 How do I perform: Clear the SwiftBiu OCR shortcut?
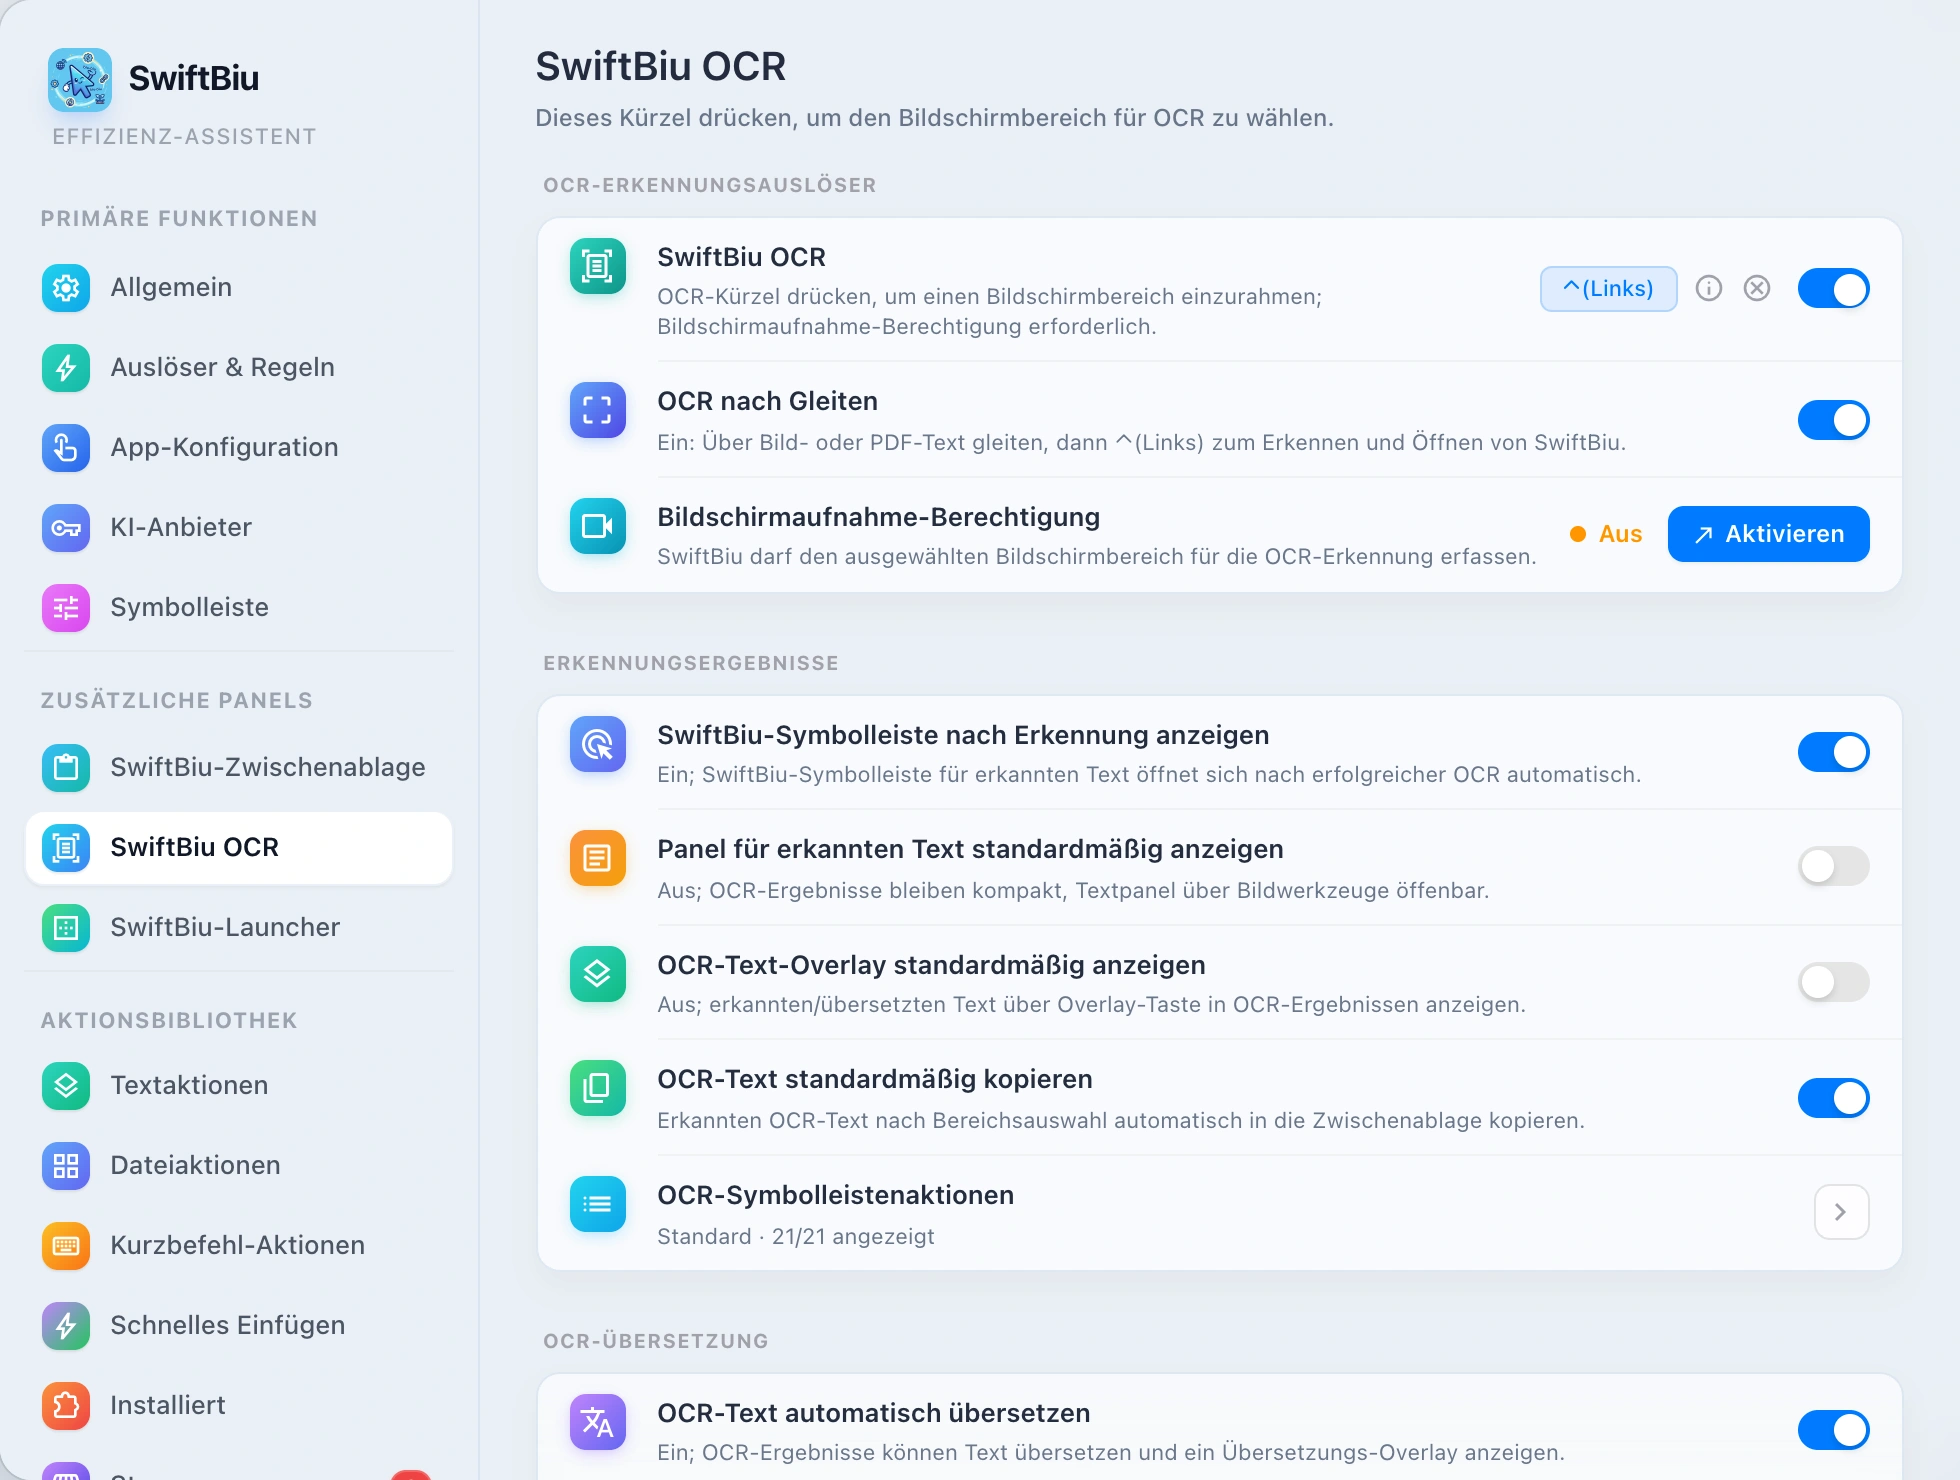(x=1757, y=289)
